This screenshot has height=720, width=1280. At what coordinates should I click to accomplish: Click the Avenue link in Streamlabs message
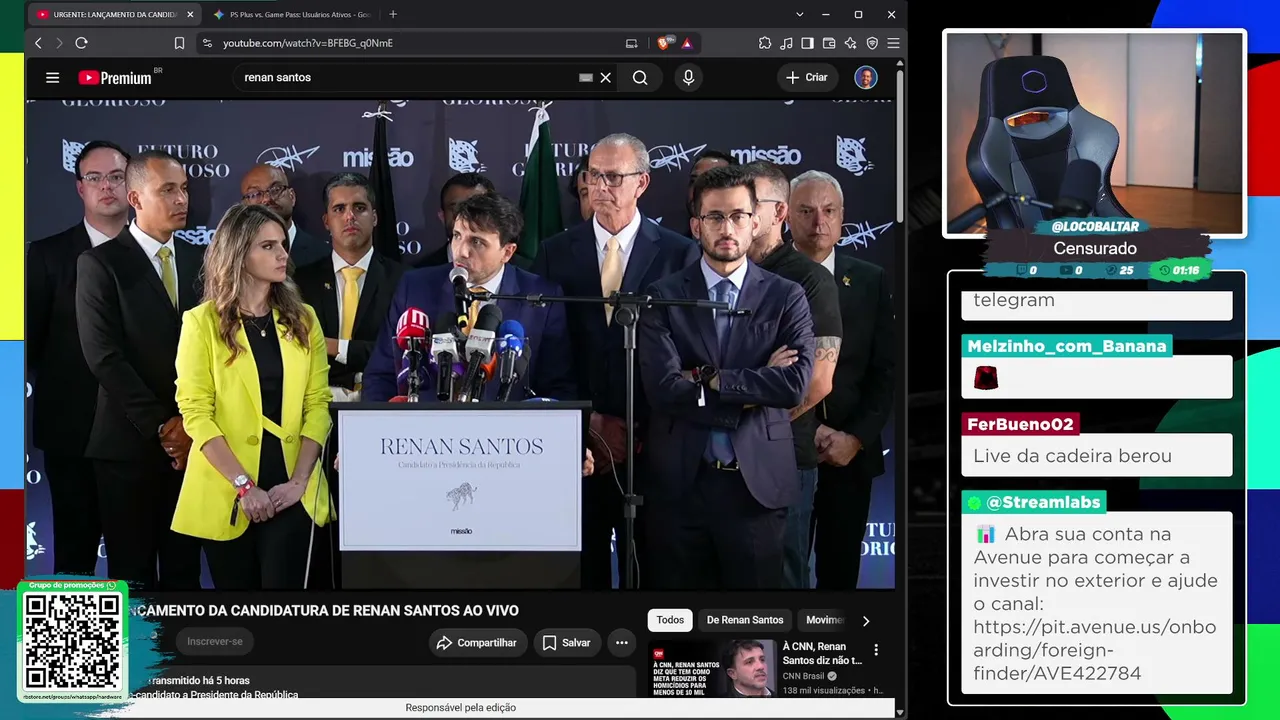(x=1095, y=650)
